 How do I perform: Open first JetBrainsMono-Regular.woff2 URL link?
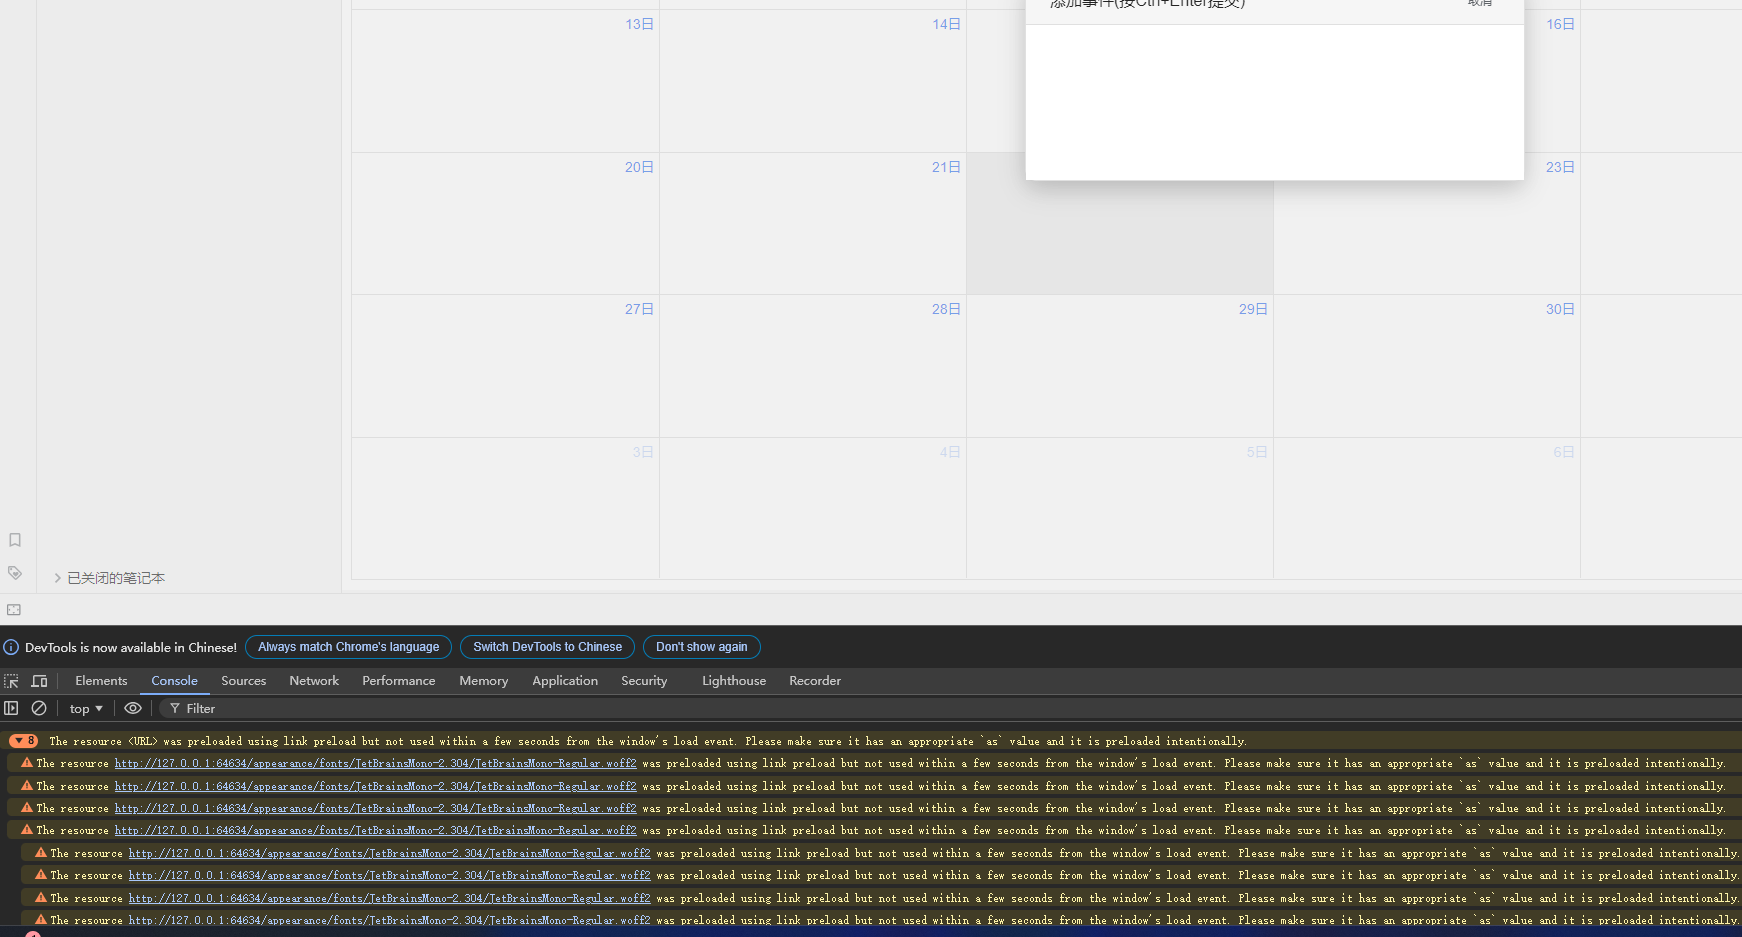[375, 763]
